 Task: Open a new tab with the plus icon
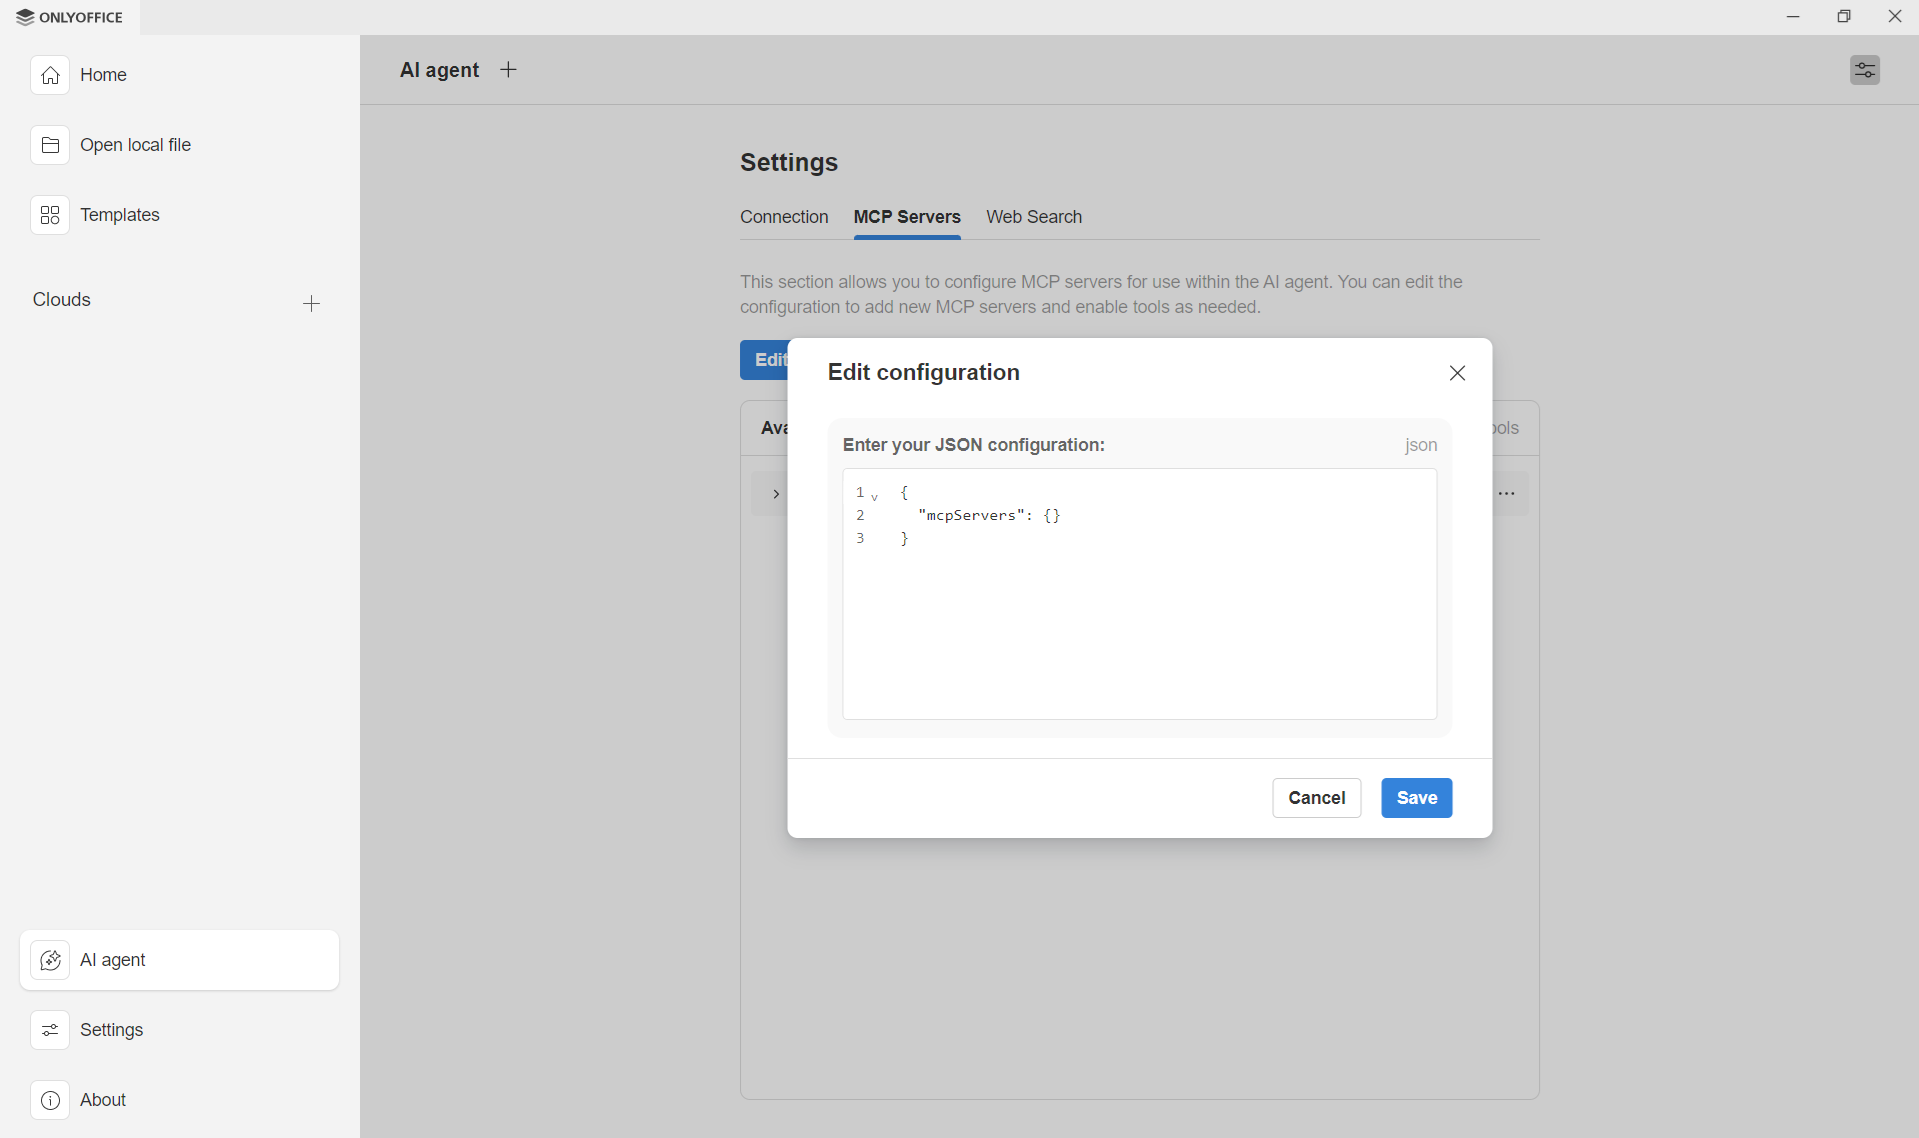coord(508,70)
